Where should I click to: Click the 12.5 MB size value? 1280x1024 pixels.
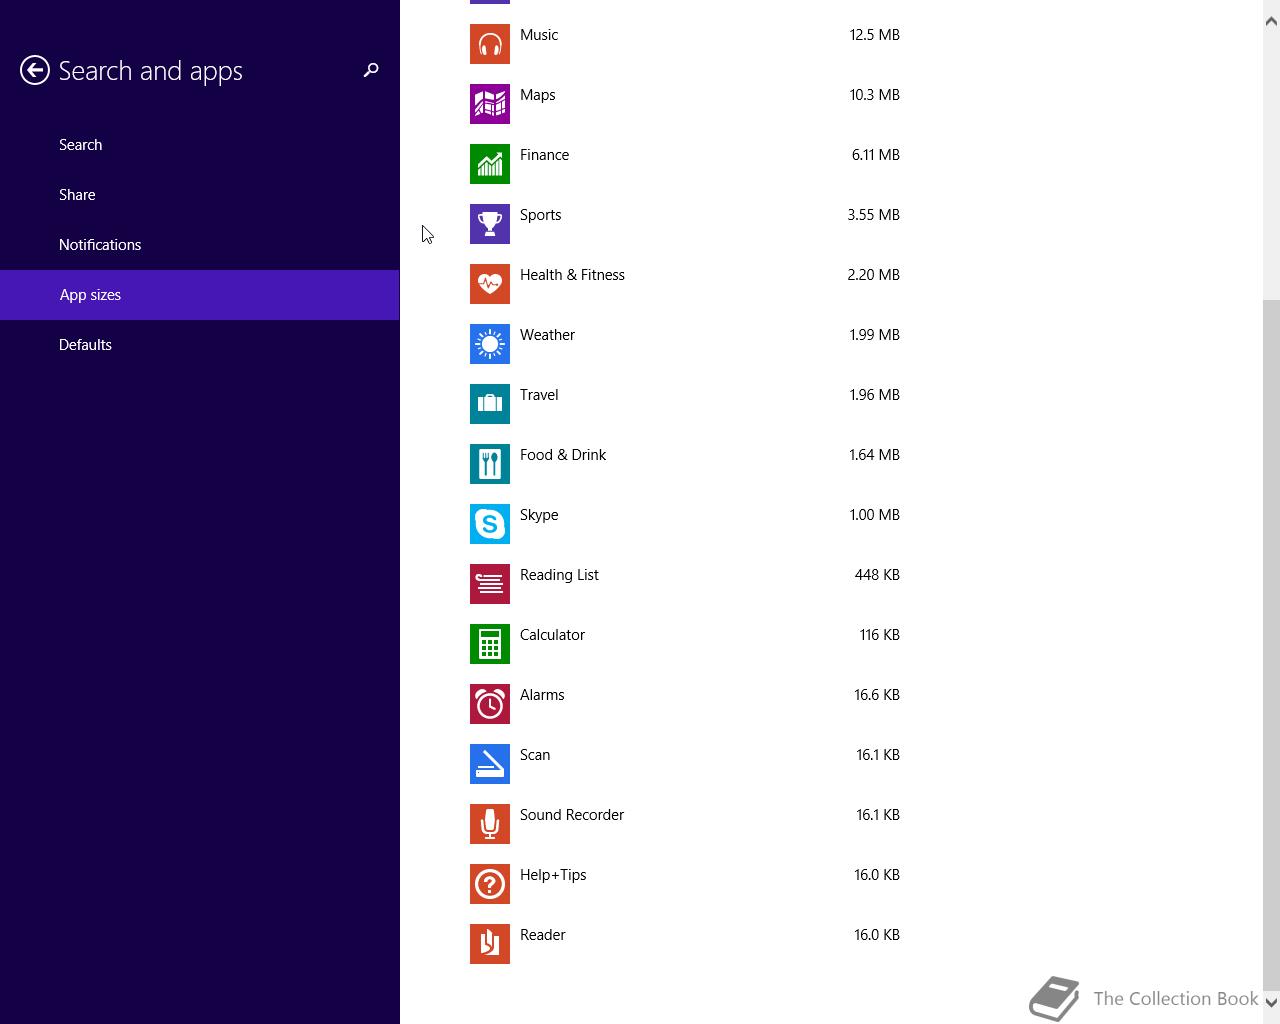click(874, 35)
